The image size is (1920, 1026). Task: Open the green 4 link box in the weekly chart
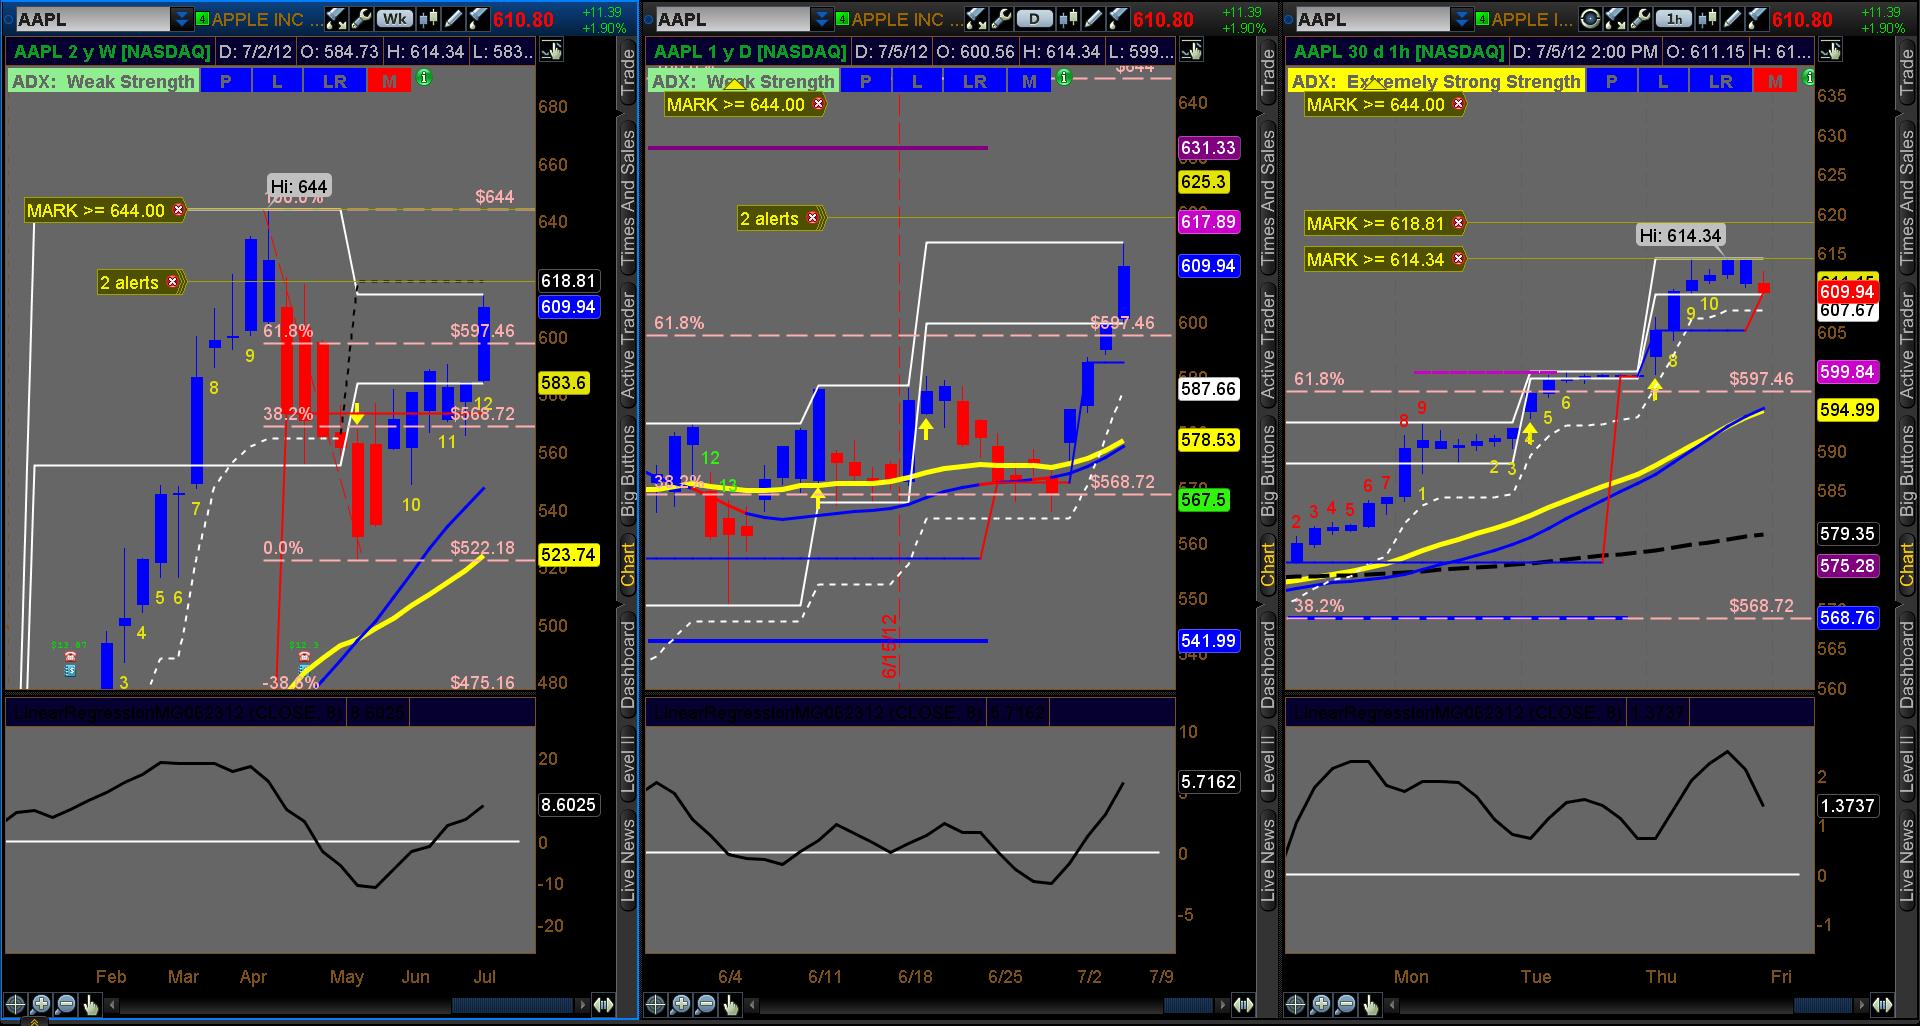(202, 19)
